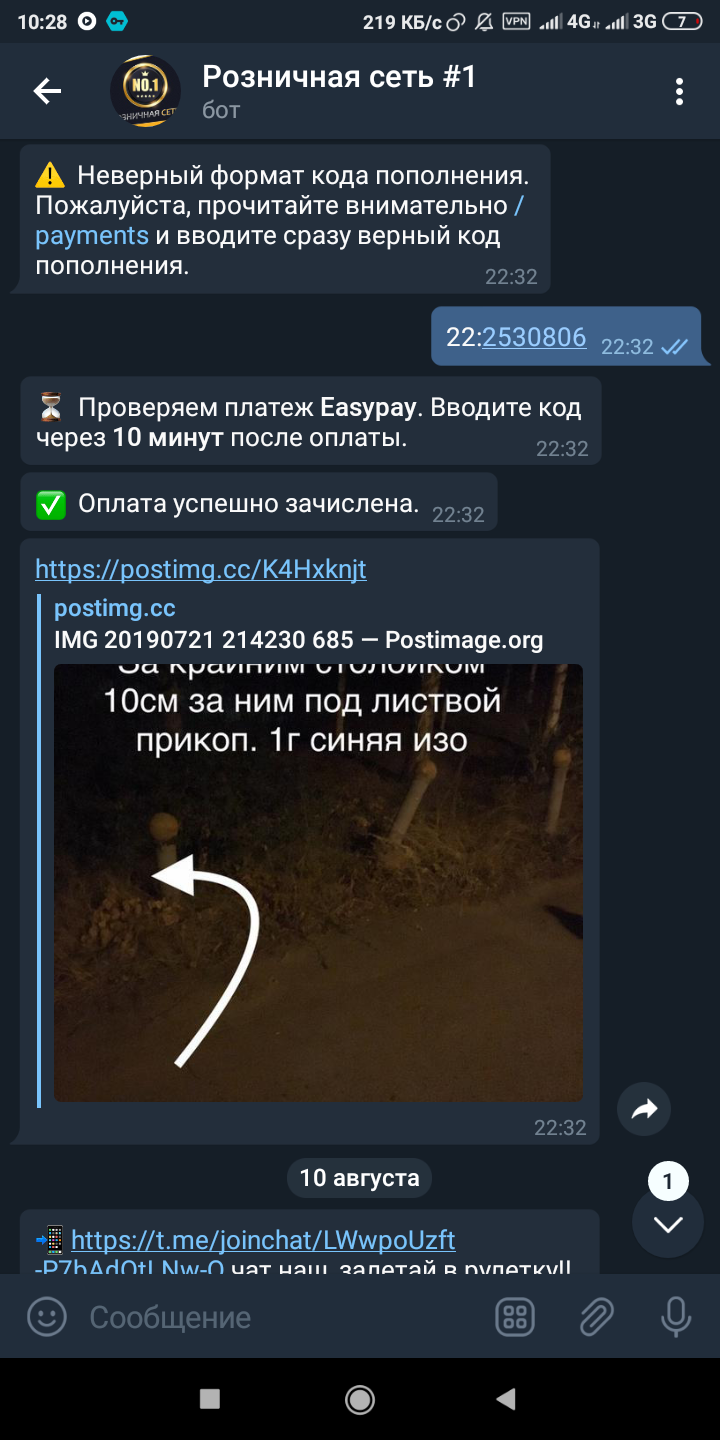Open Розничная сеть #1 chat profile title

339,76
